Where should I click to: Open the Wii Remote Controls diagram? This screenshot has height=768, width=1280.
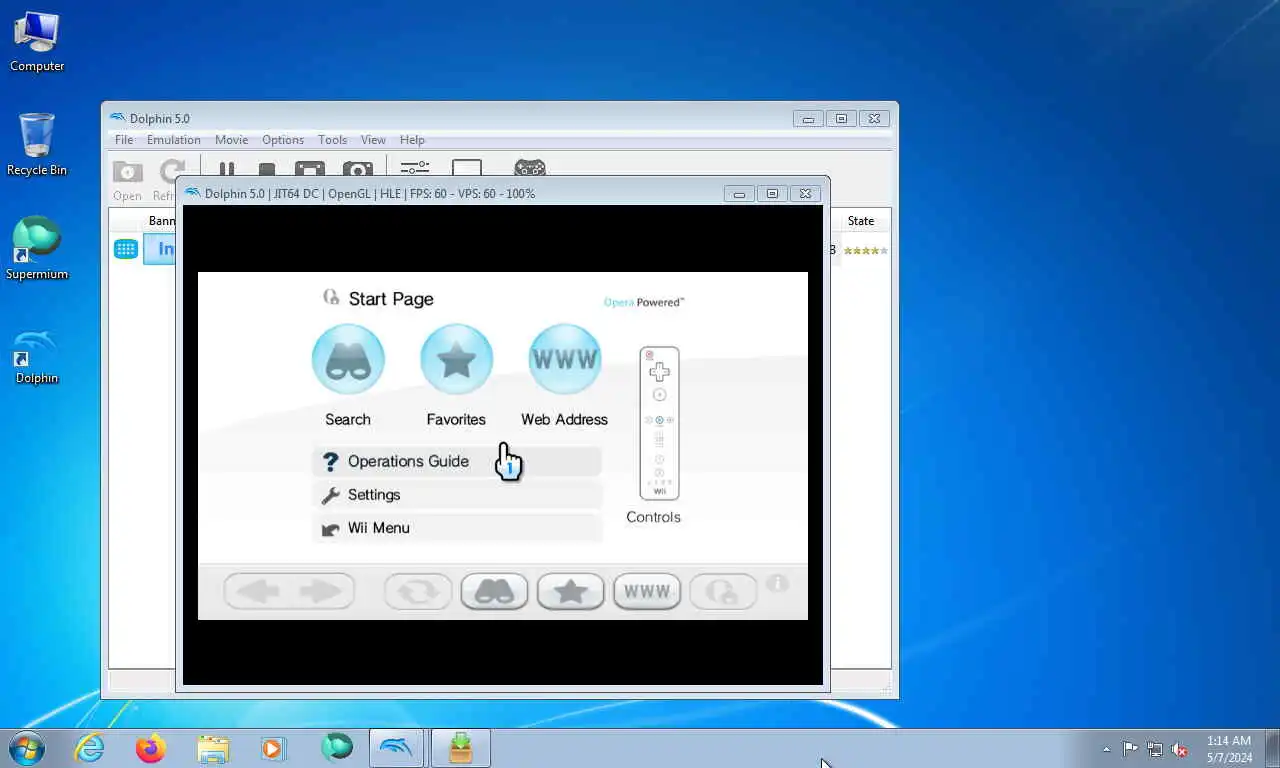pos(659,423)
